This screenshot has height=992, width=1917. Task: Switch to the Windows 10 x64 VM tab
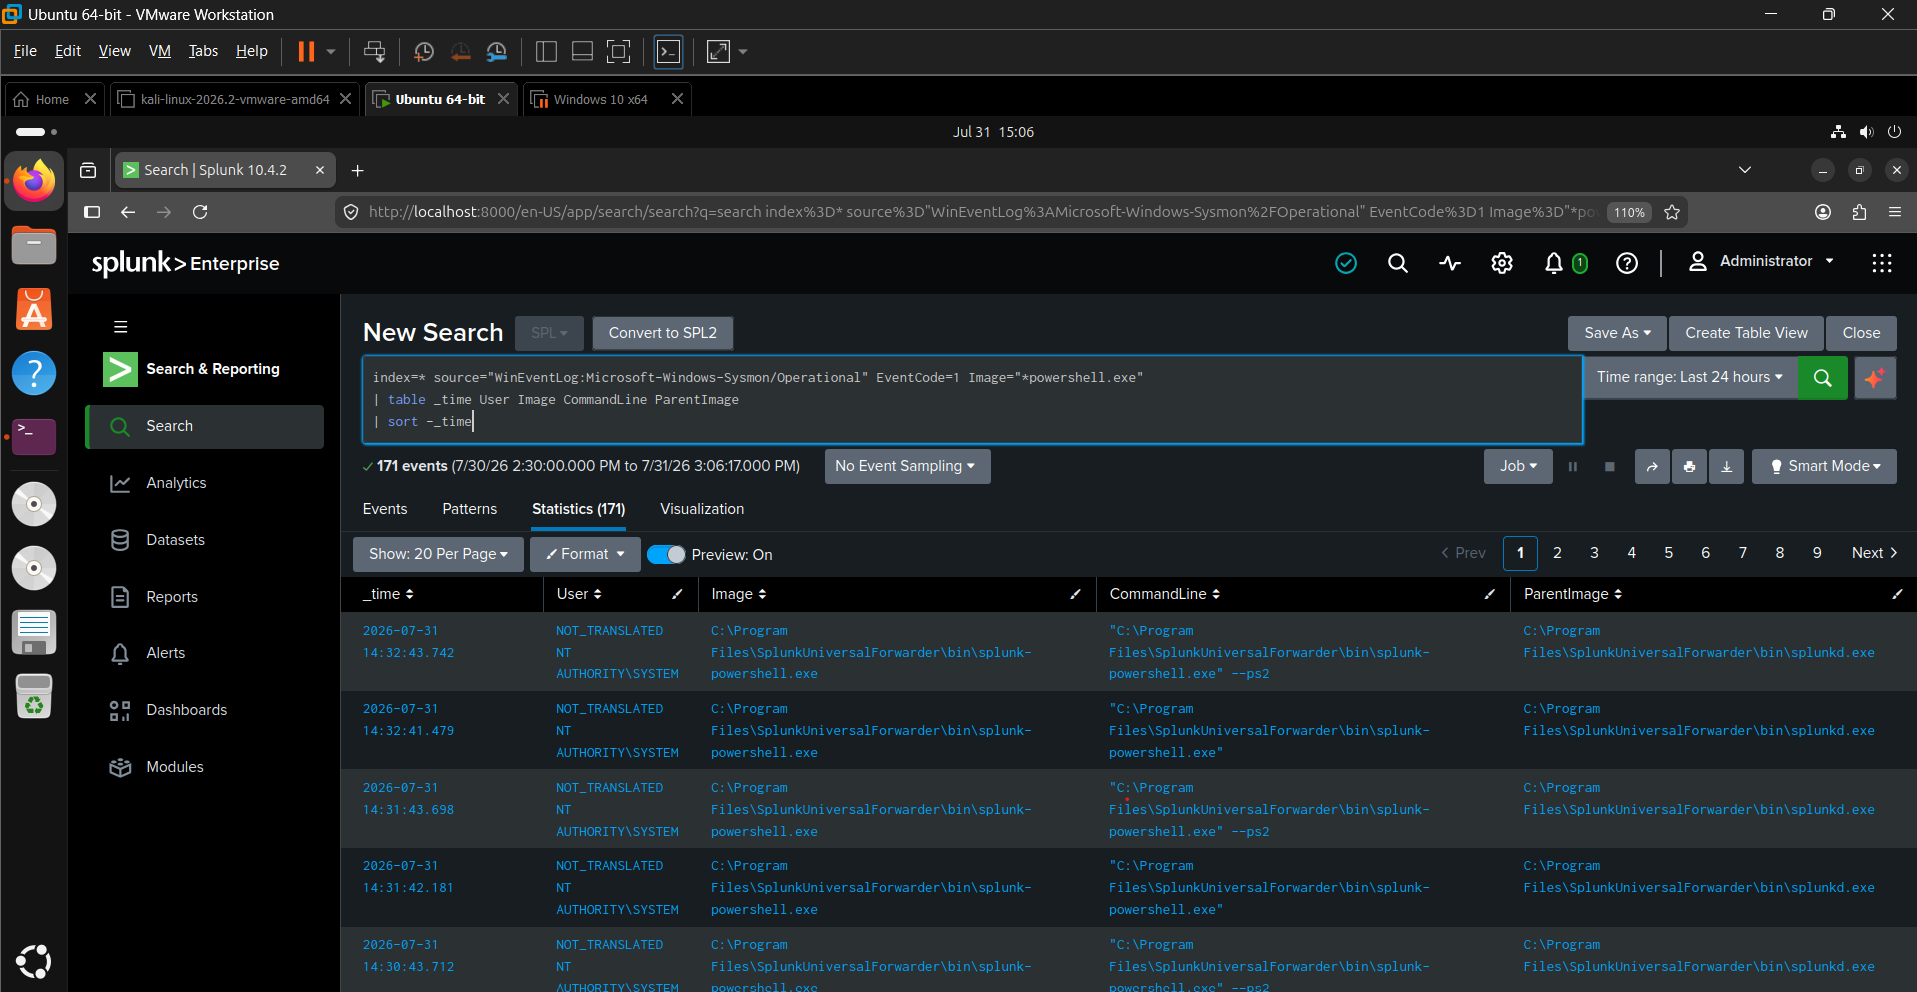pyautogui.click(x=601, y=99)
